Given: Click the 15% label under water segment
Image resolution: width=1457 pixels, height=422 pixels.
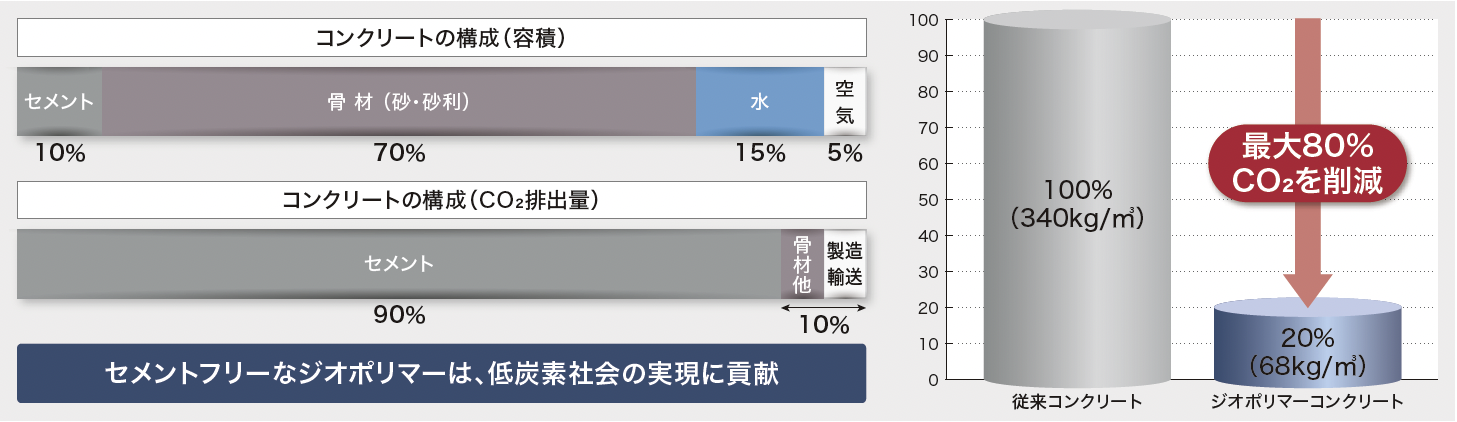Looking at the screenshot, I should pyautogui.click(x=760, y=153).
